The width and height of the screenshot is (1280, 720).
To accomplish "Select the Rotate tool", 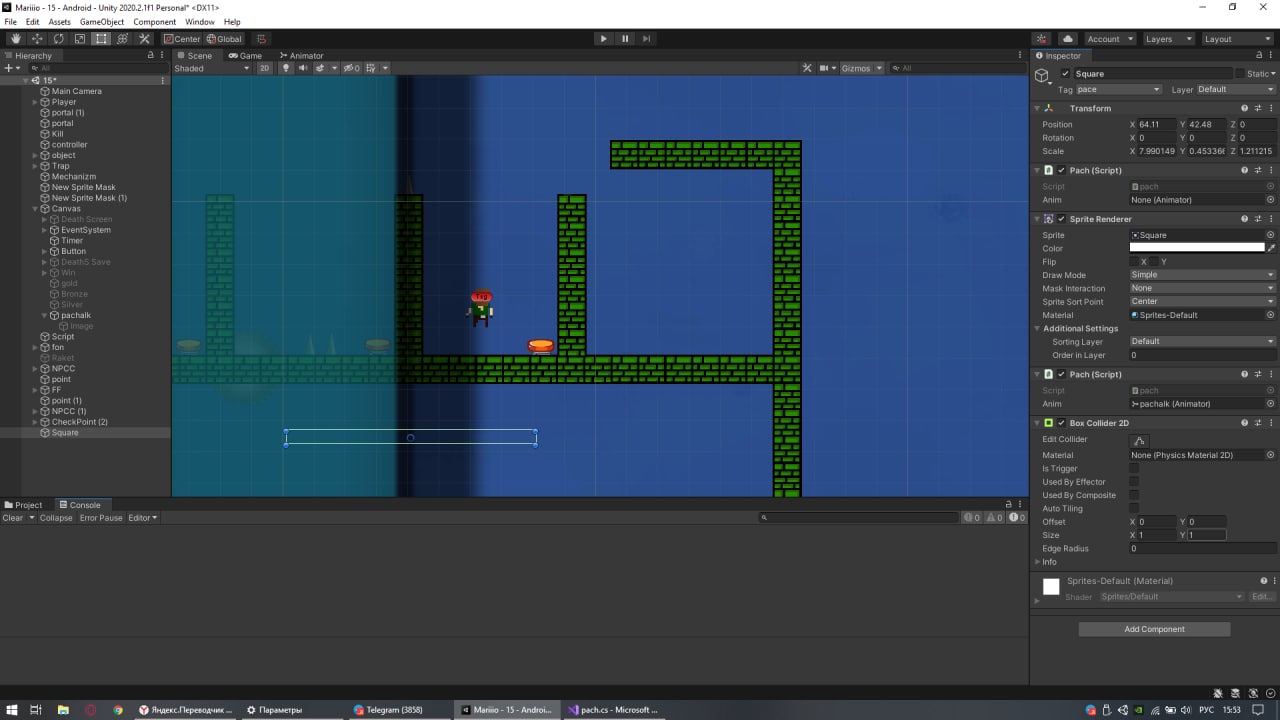I will [58, 39].
